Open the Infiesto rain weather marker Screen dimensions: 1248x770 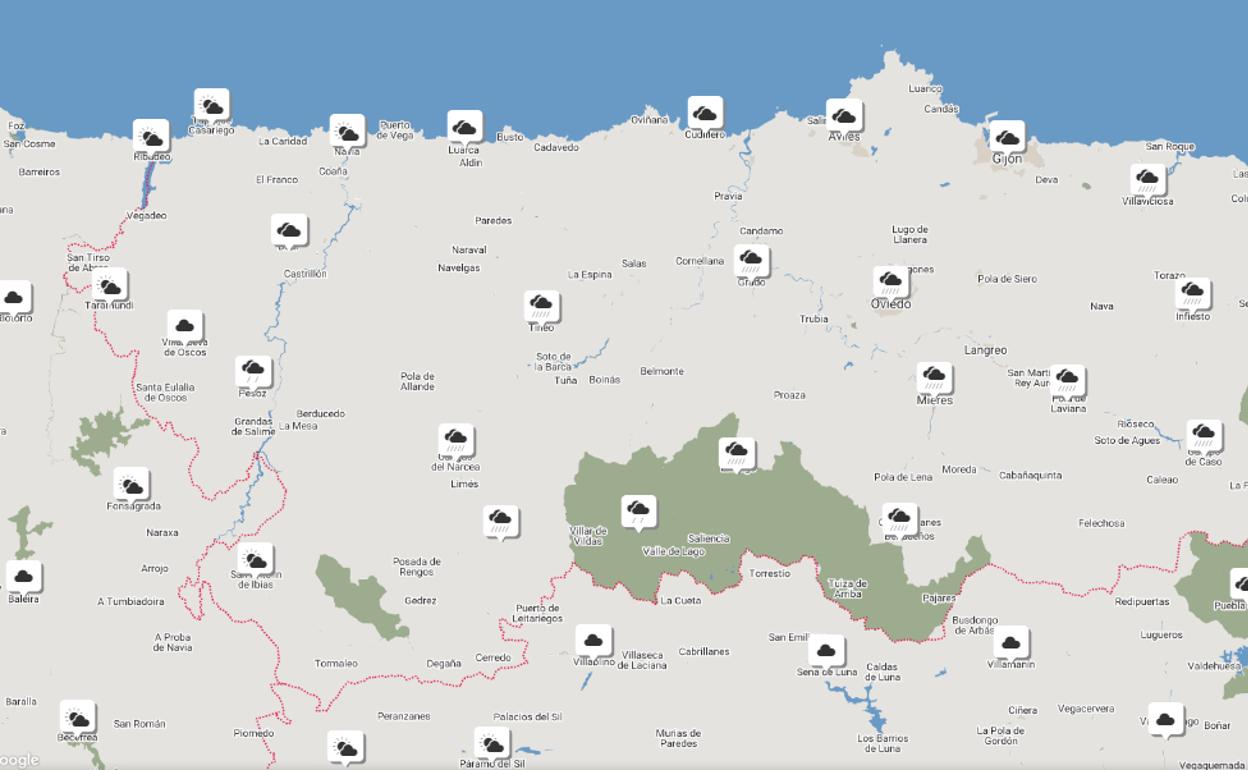(x=1192, y=294)
